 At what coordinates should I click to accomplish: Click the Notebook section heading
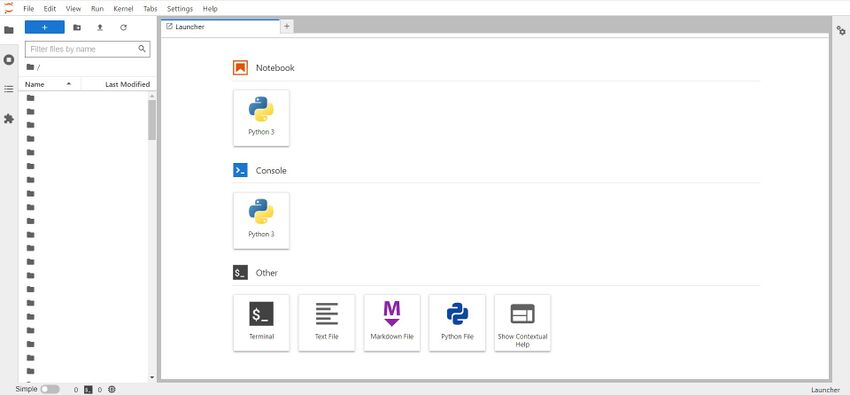(275, 68)
